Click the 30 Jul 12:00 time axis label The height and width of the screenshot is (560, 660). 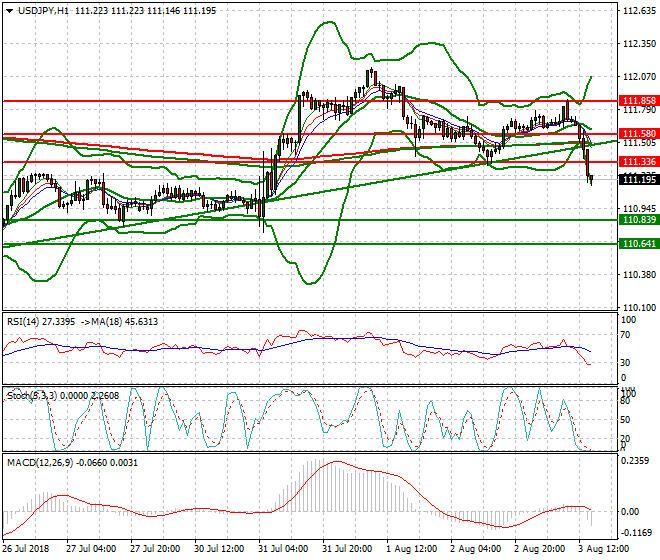219,549
